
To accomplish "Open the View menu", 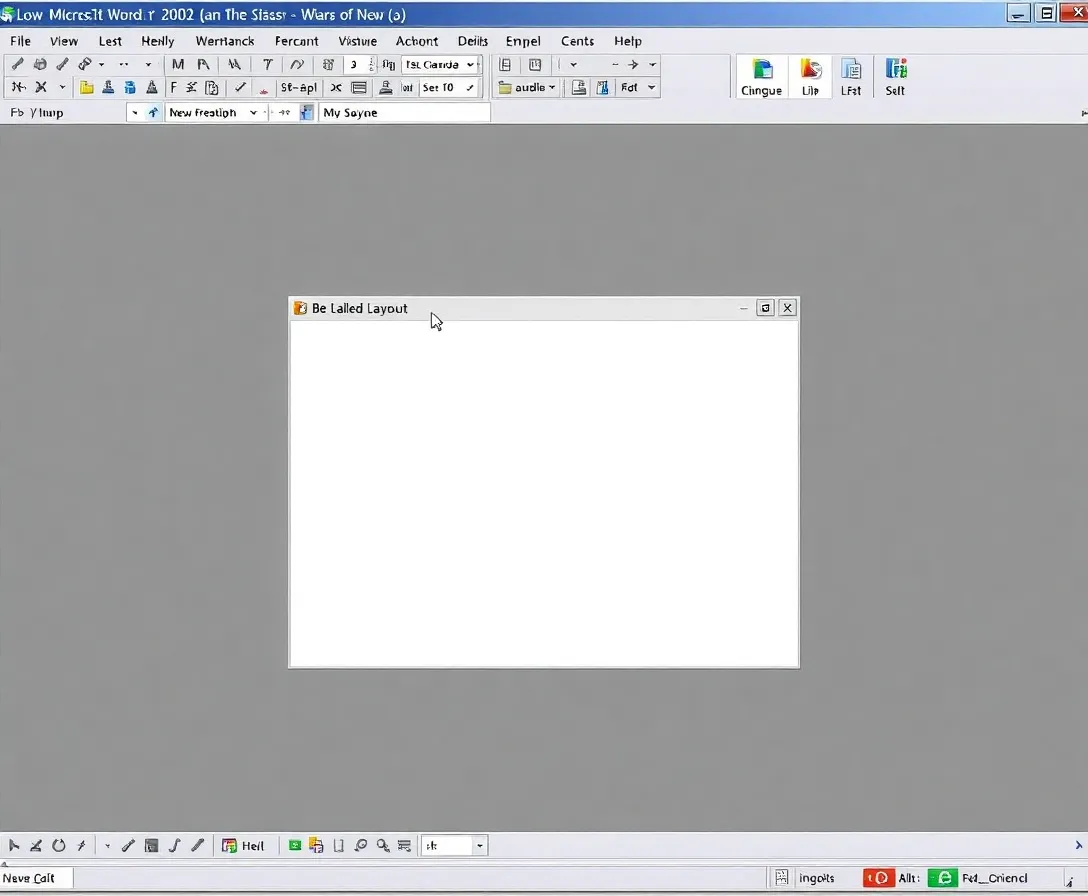I will pos(63,41).
